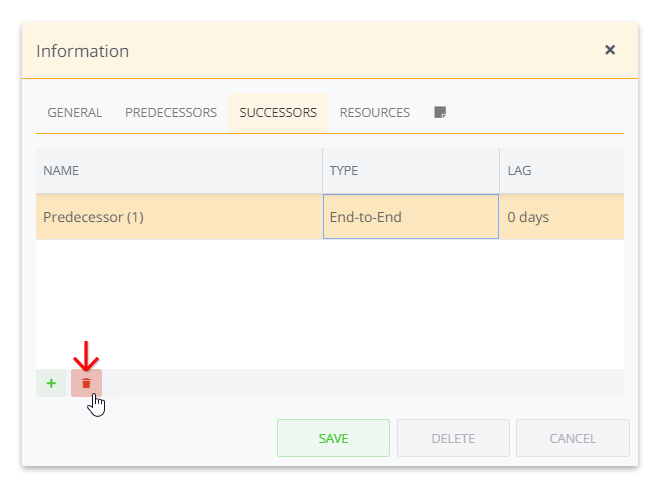This screenshot has width=660, height=488.
Task: Click the Lag column header
Action: (561, 171)
